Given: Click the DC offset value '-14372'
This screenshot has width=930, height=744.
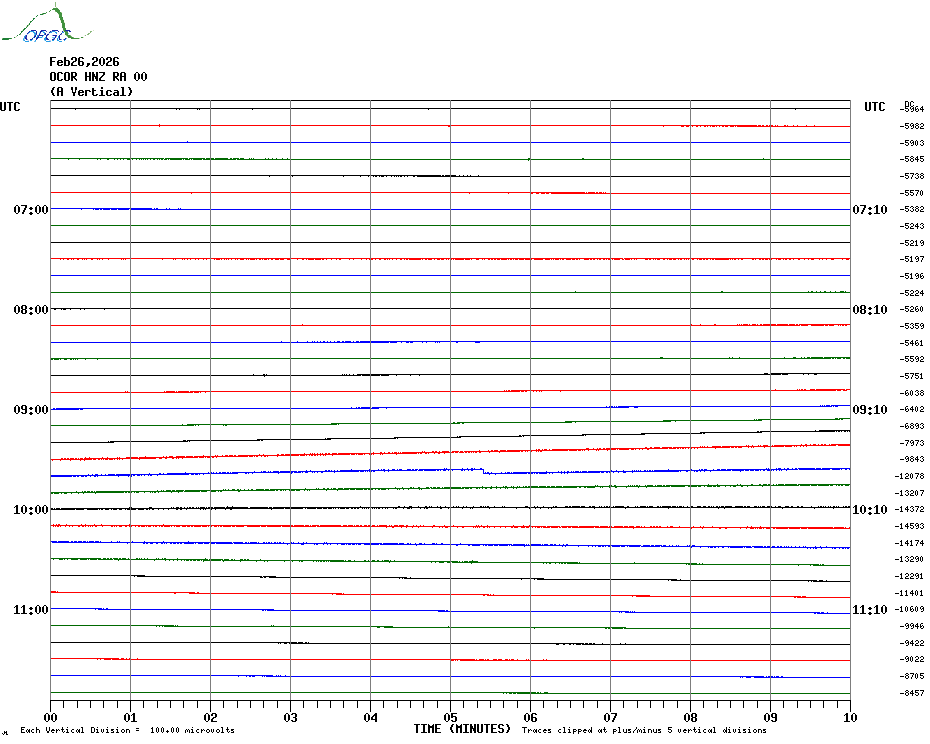Looking at the screenshot, I should 909,510.
